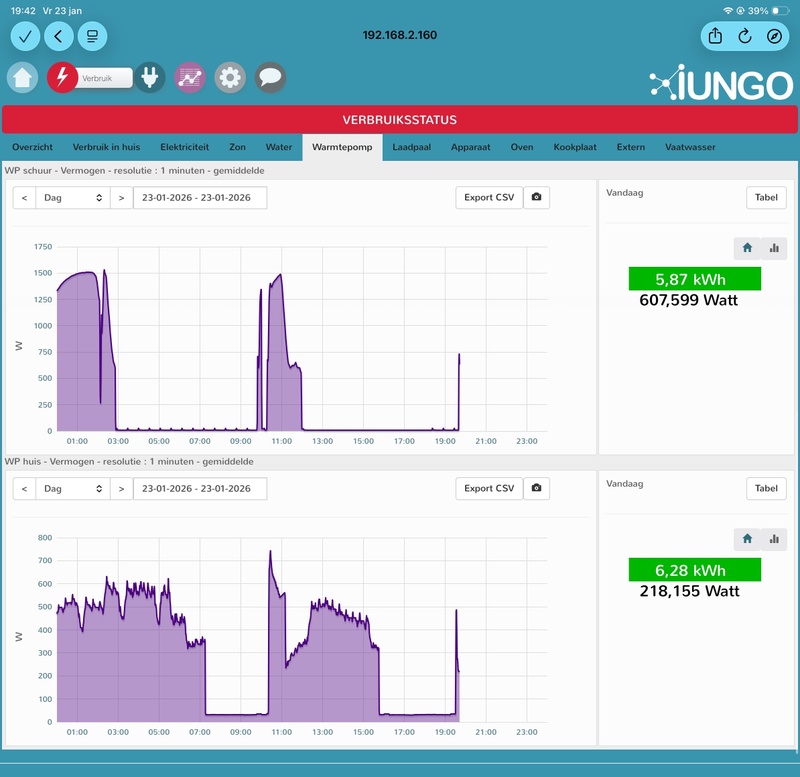Select the Warmtepomp tab
The height and width of the screenshot is (777, 800).
pyautogui.click(x=342, y=147)
